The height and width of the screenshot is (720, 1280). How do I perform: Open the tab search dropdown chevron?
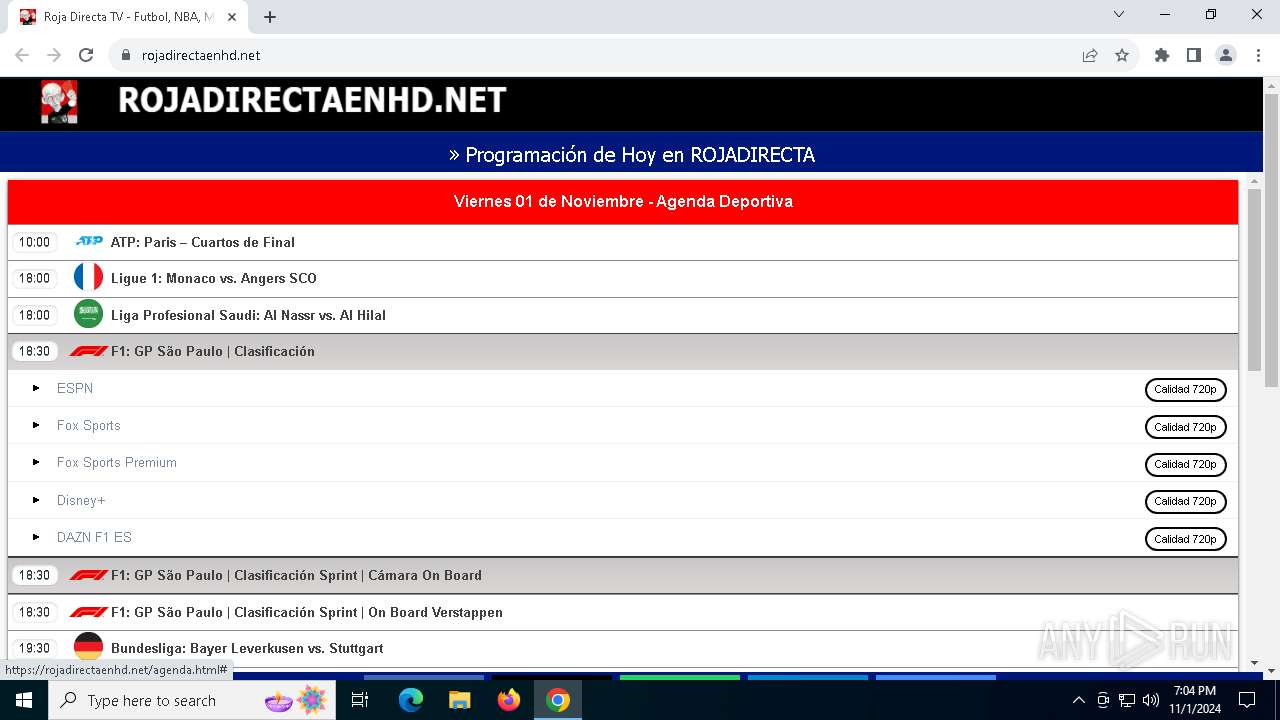tap(1119, 14)
